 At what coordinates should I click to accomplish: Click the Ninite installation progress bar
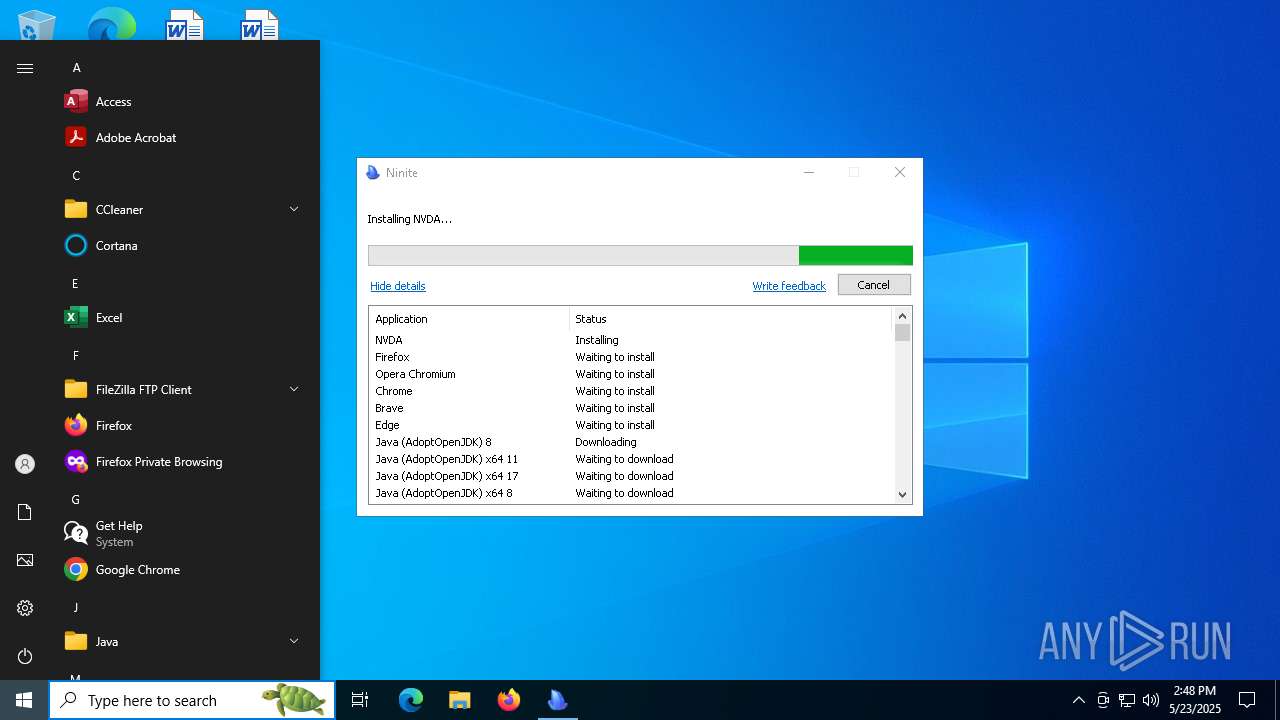pyautogui.click(x=640, y=256)
